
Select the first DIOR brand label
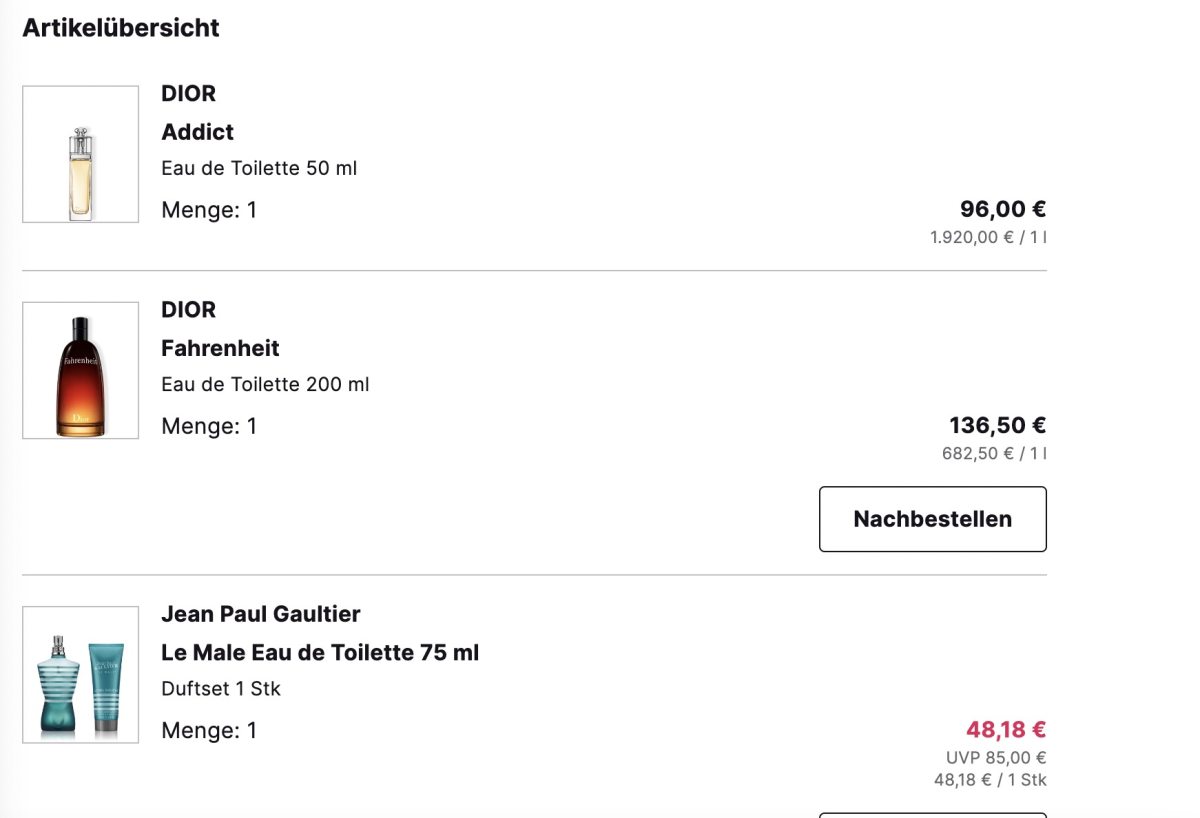tap(188, 93)
